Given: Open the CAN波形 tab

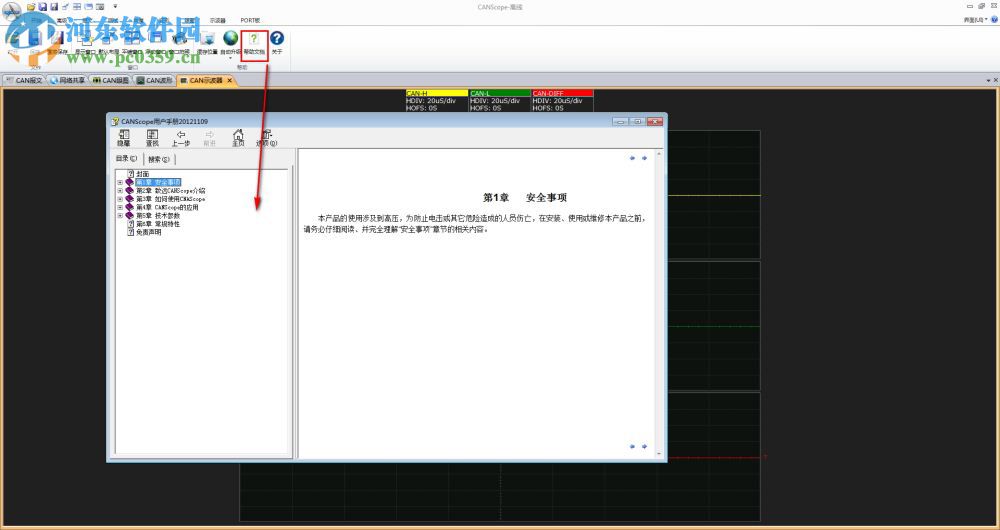Looking at the screenshot, I should tap(154, 80).
